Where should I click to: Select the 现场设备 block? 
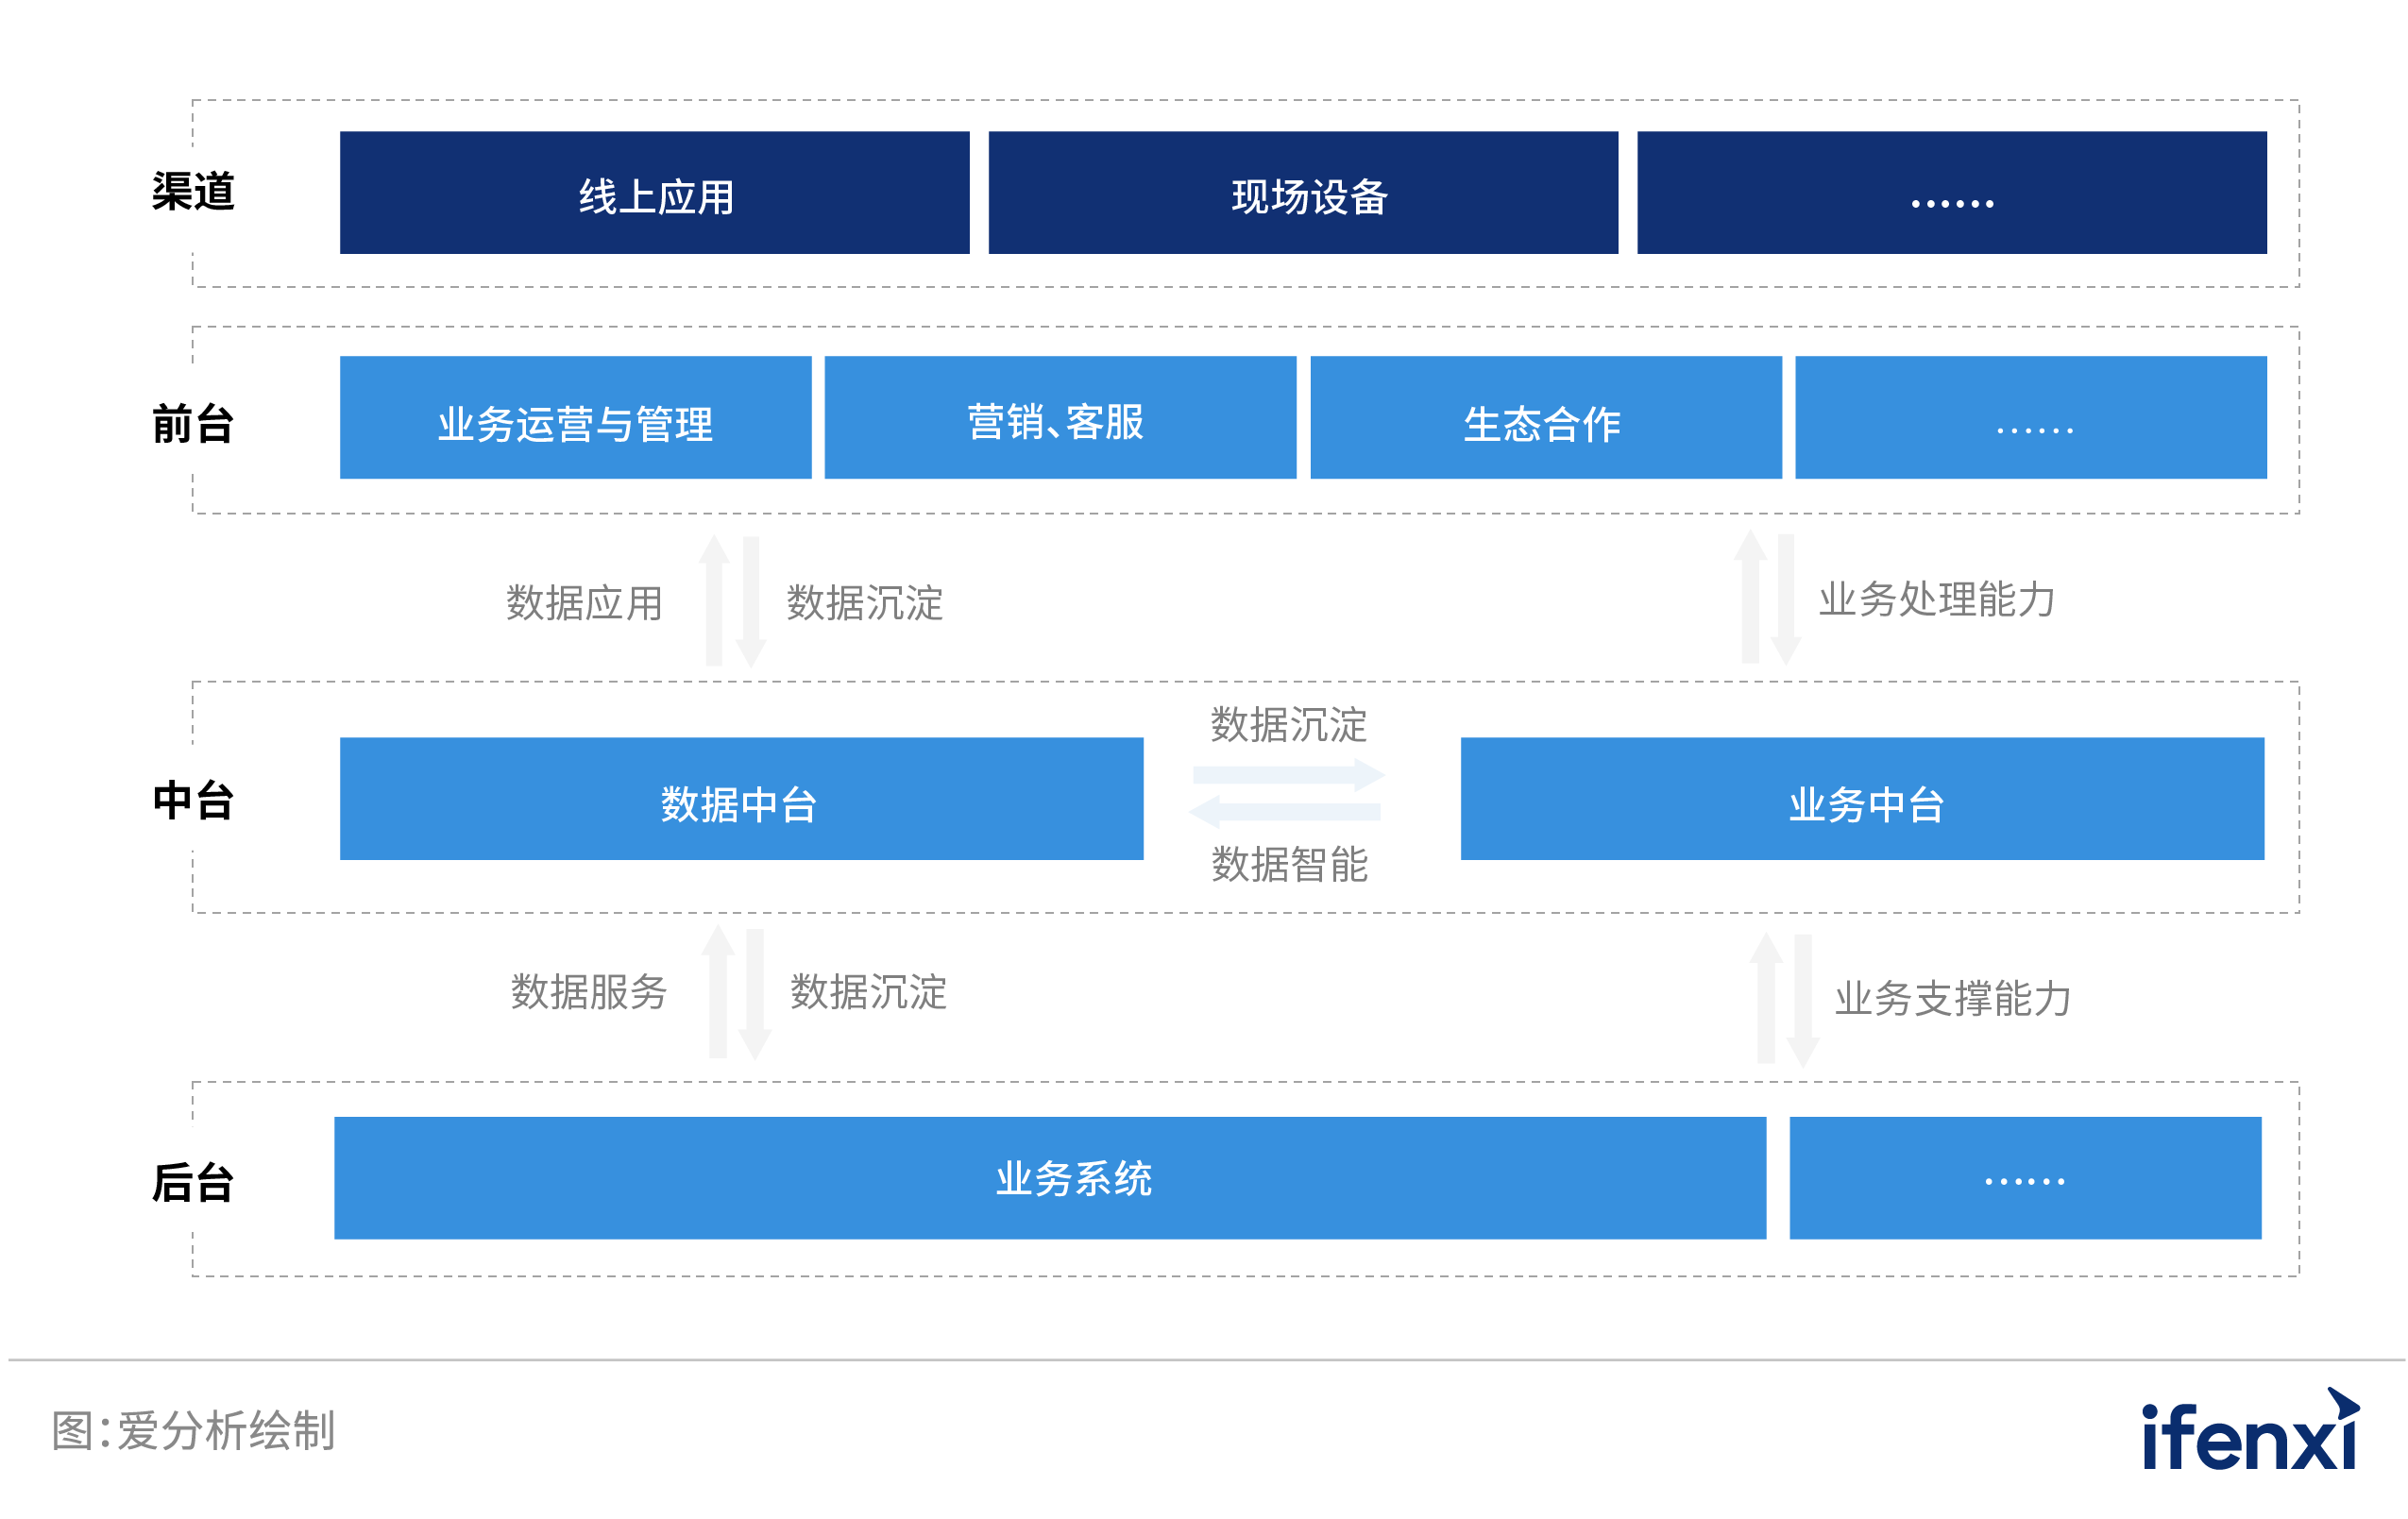point(1303,193)
